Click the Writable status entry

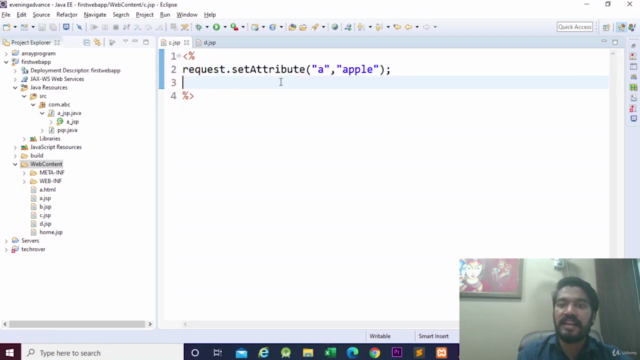click(380, 336)
